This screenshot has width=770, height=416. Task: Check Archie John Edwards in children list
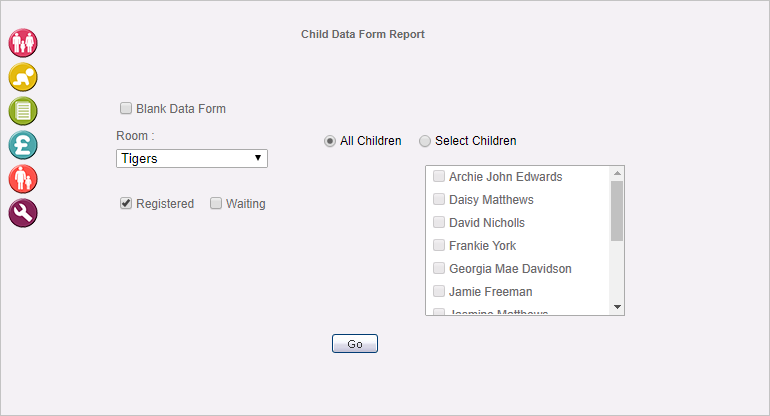pyautogui.click(x=439, y=176)
